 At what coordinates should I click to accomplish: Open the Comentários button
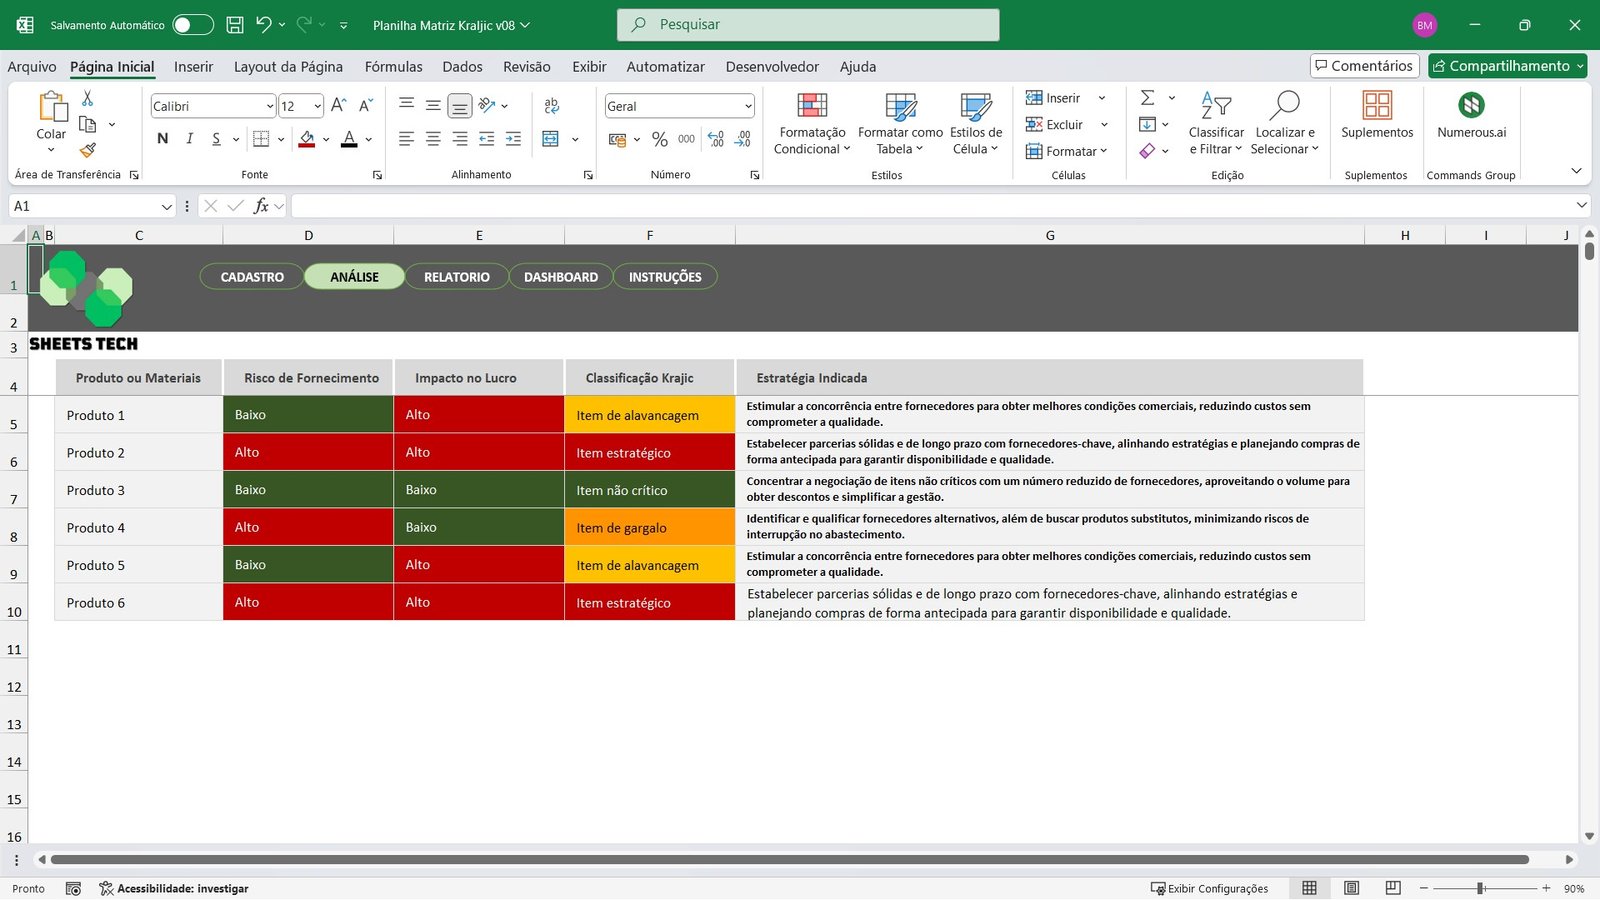1364,66
